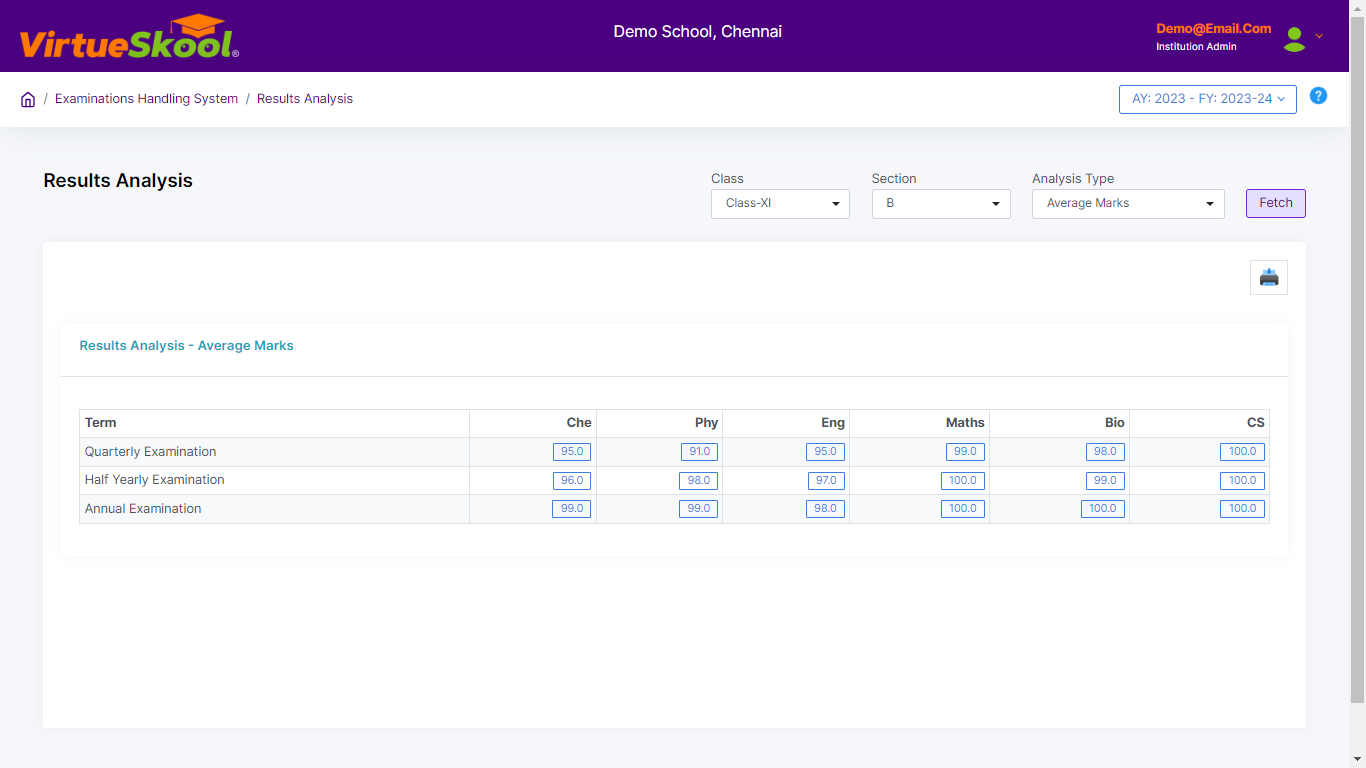Click Quarterly Examination Che value 95.0
Viewport: 1366px width, 768px height.
coord(572,452)
